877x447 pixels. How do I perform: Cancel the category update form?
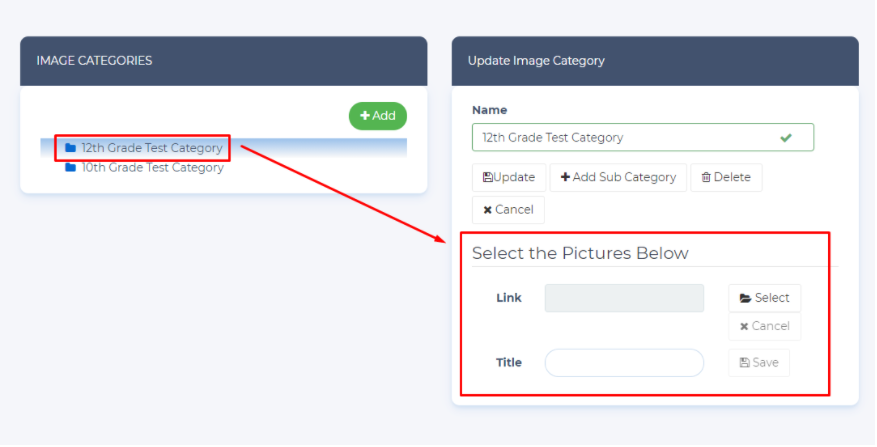coord(508,210)
